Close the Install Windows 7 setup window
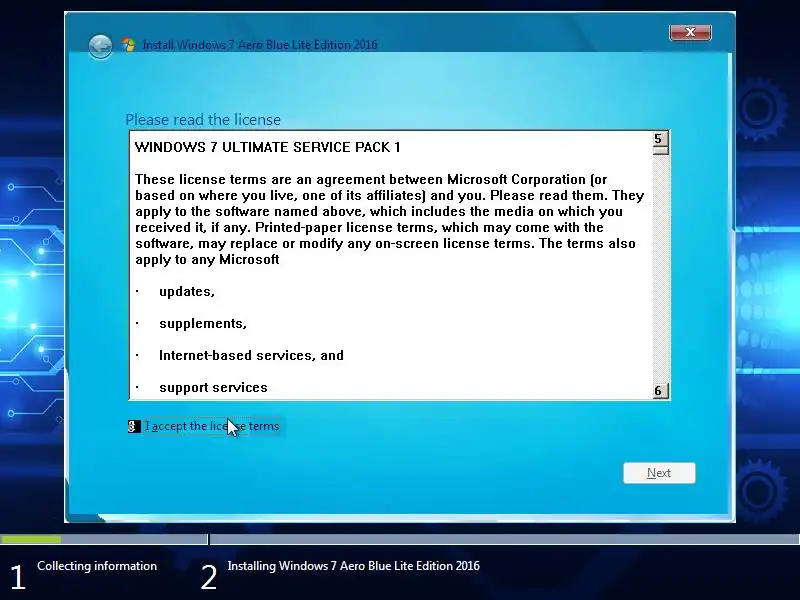The width and height of the screenshot is (800, 600). pos(690,32)
